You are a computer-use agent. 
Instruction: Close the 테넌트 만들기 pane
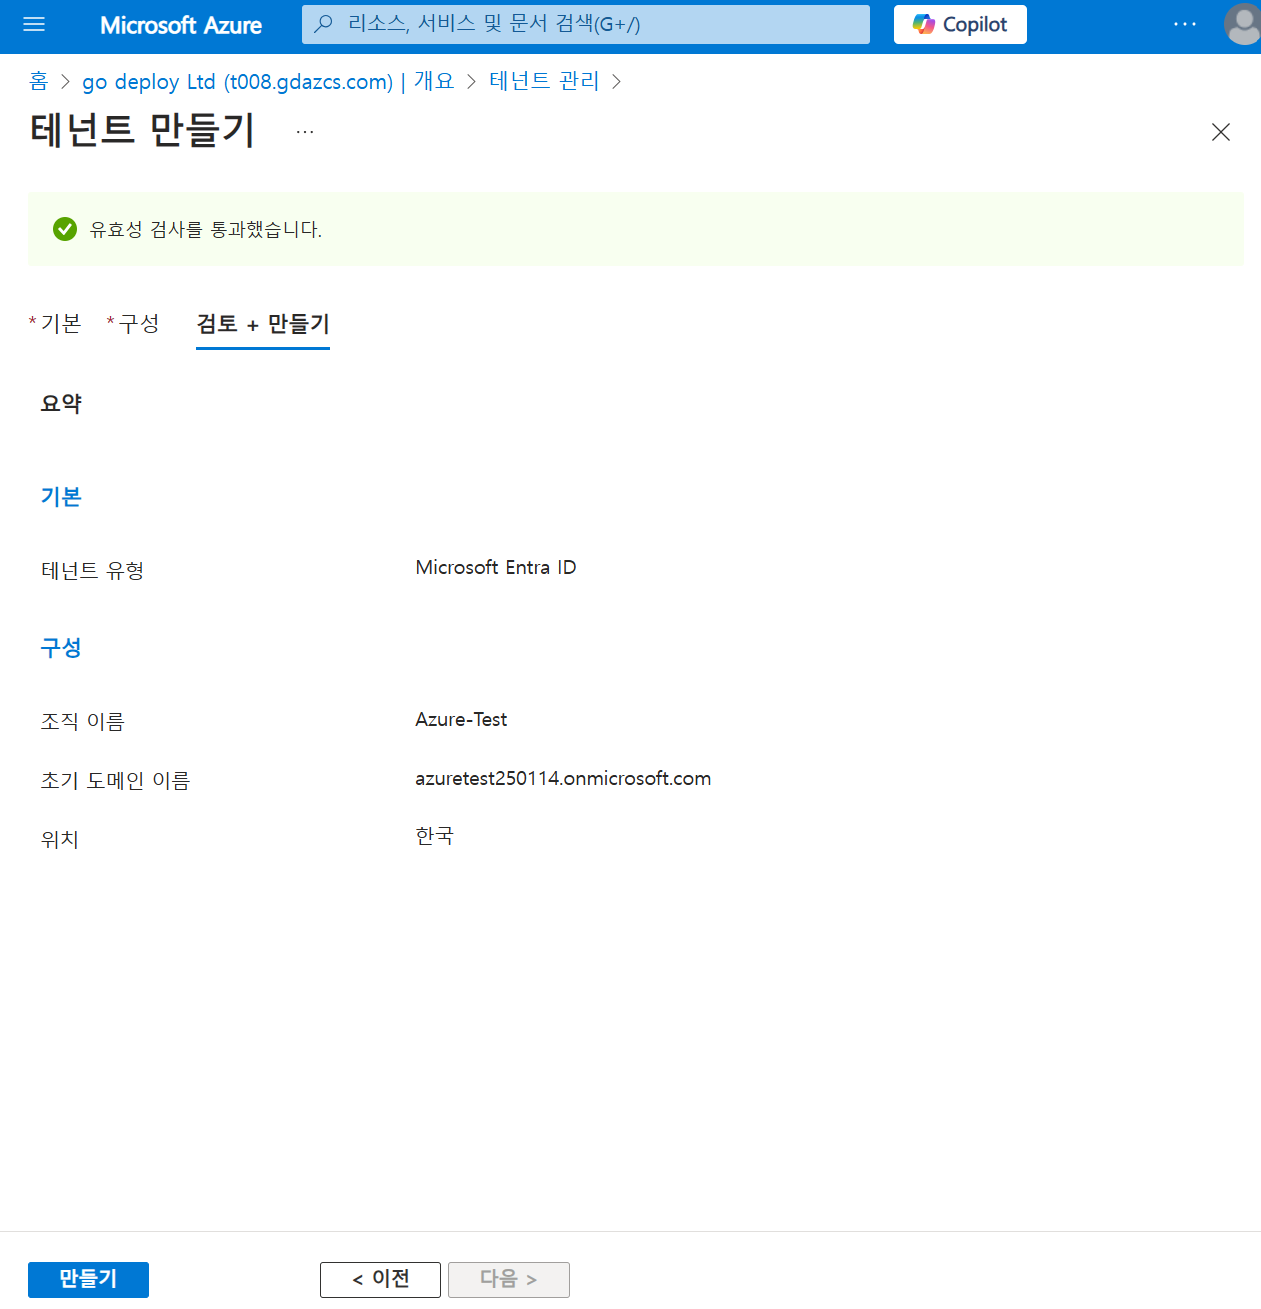click(x=1221, y=132)
